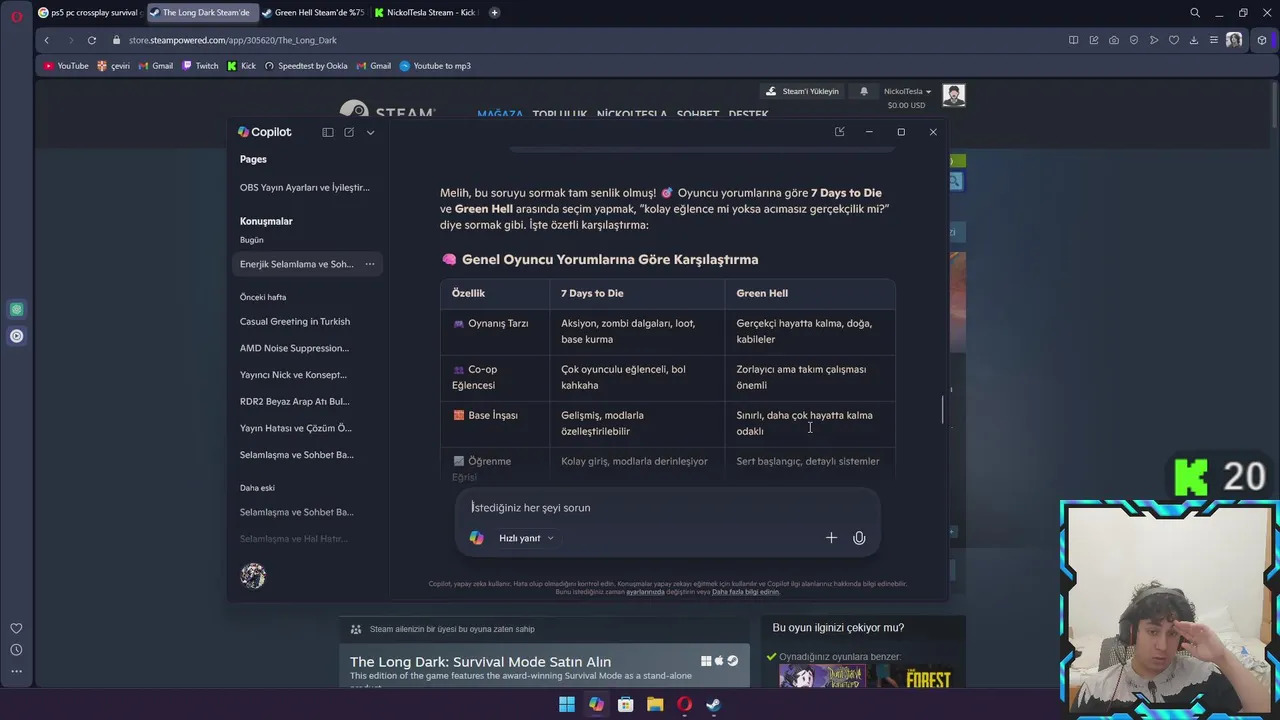Screen dimensions: 1280x720
Task: Start a new chat with Copilot compose icon
Action: coord(349,132)
